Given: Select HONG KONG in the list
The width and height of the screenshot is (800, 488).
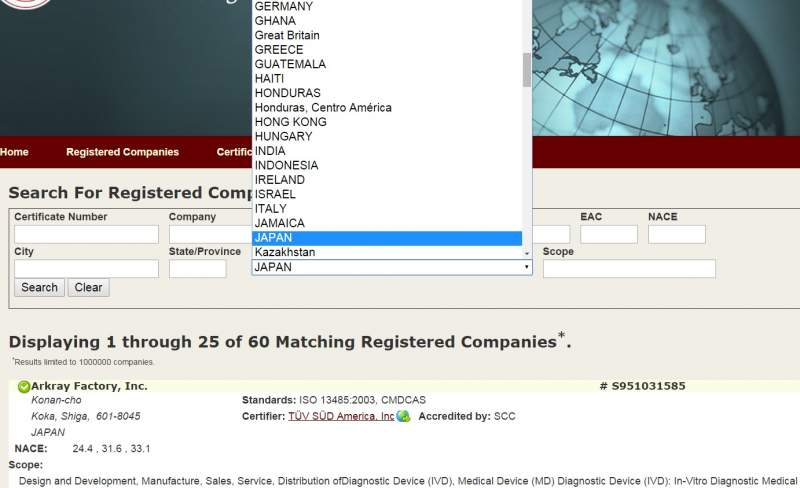Looking at the screenshot, I should click(x=387, y=122).
